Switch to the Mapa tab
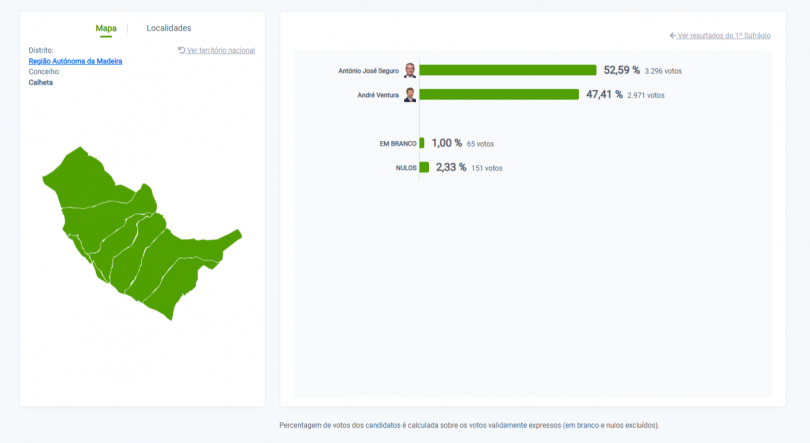810x443 pixels. (x=106, y=28)
